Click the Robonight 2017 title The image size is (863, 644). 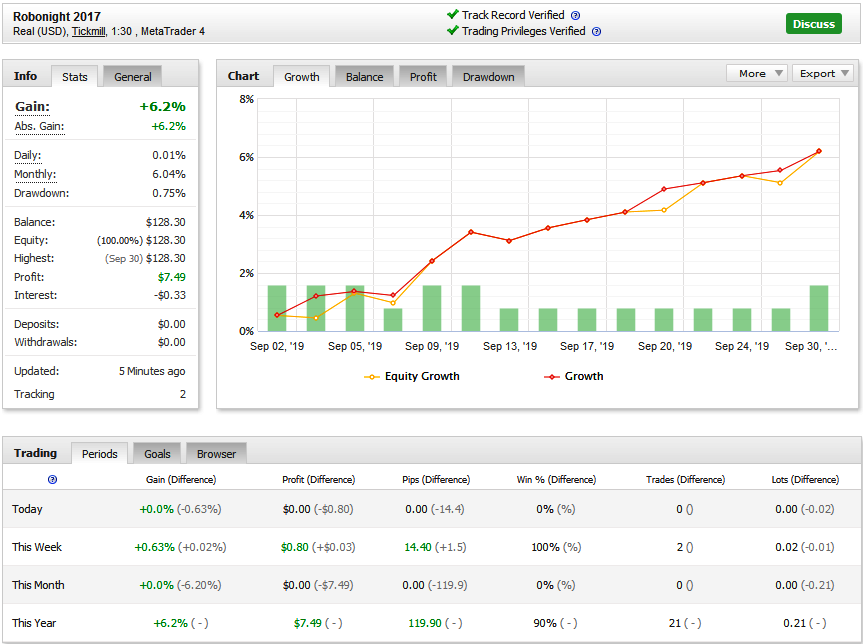tap(57, 17)
